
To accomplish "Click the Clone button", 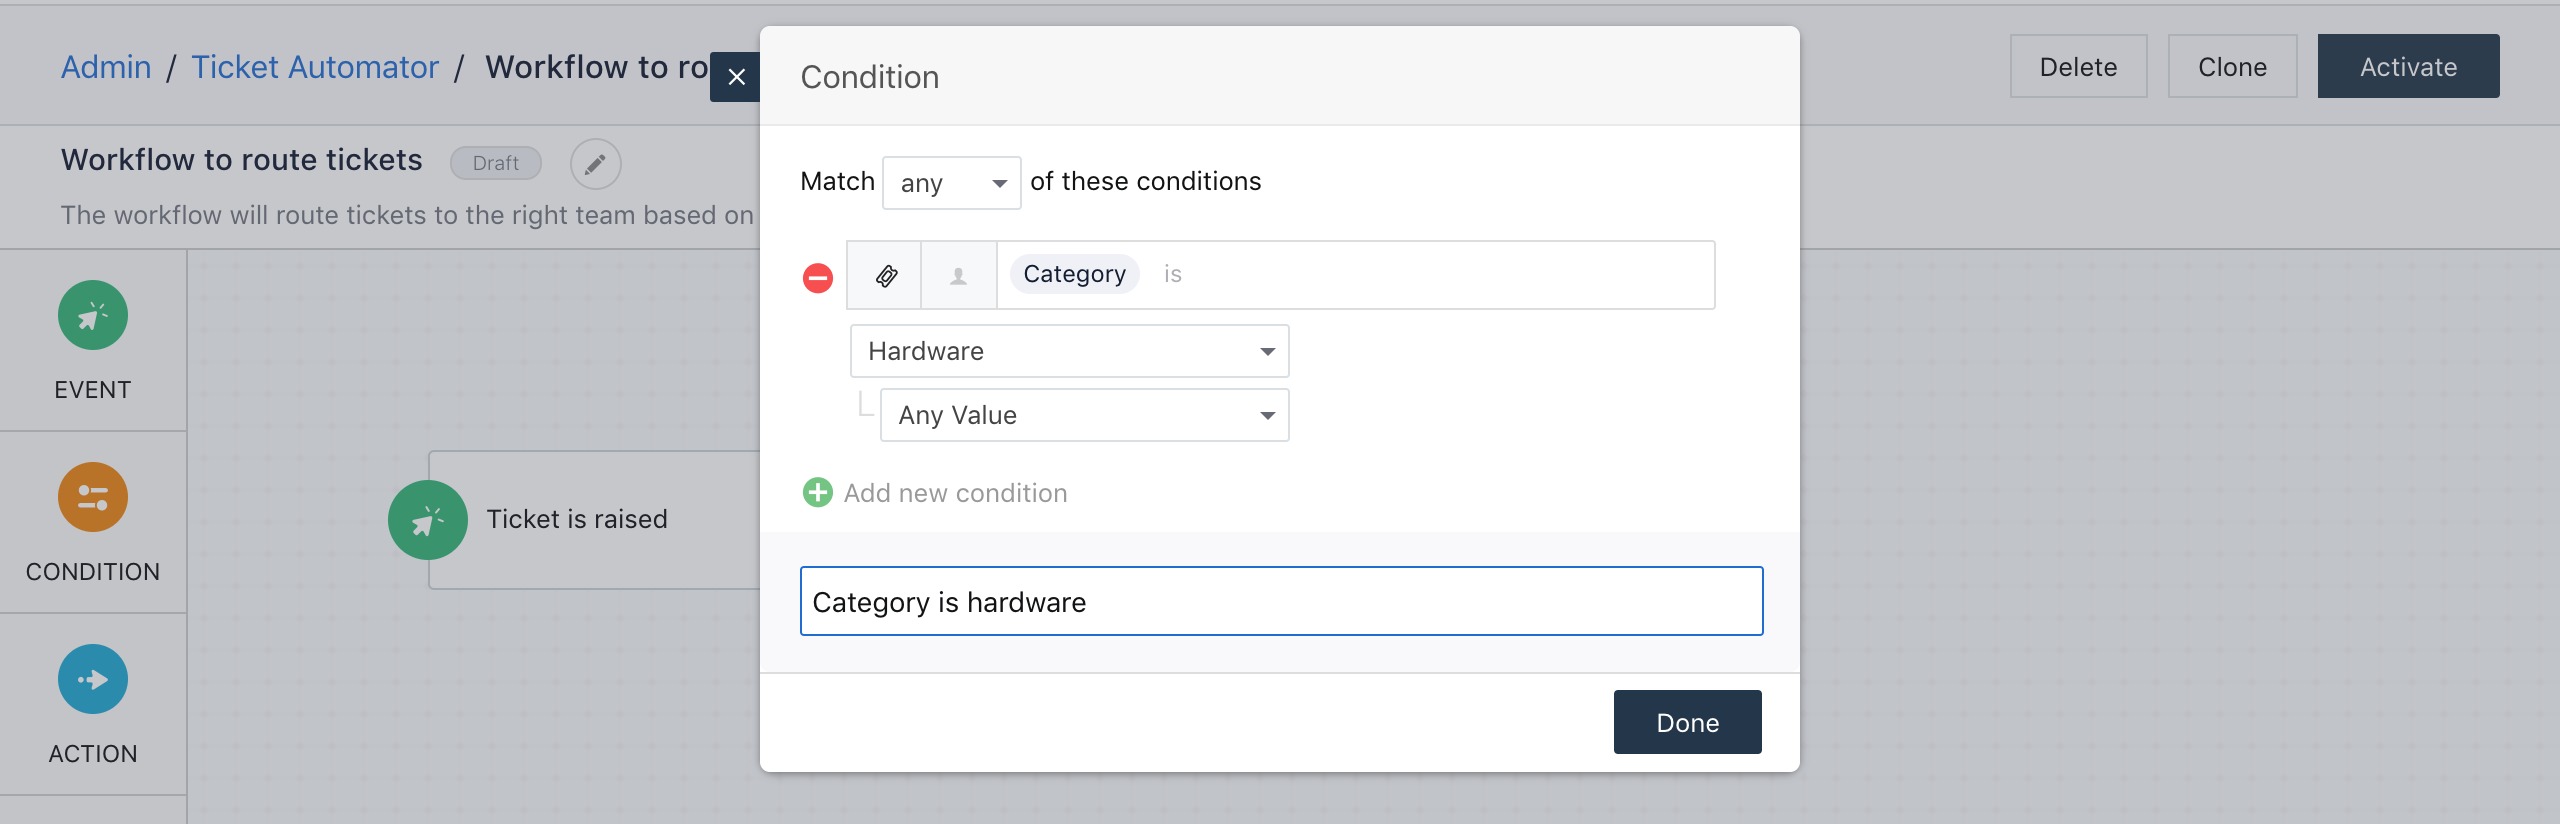I will click(2232, 67).
